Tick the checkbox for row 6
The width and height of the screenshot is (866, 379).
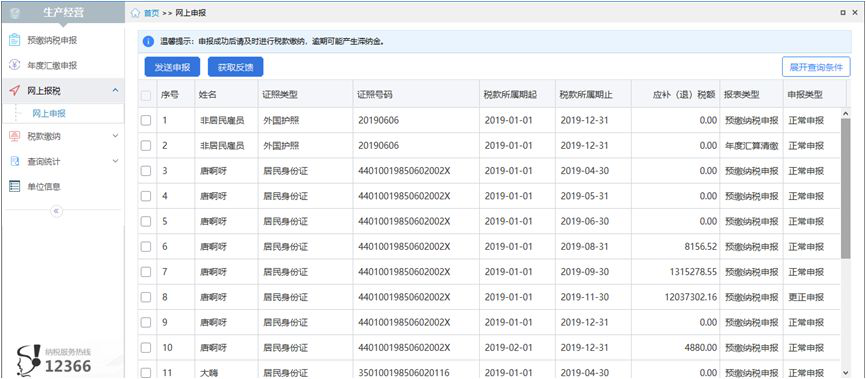click(x=146, y=247)
